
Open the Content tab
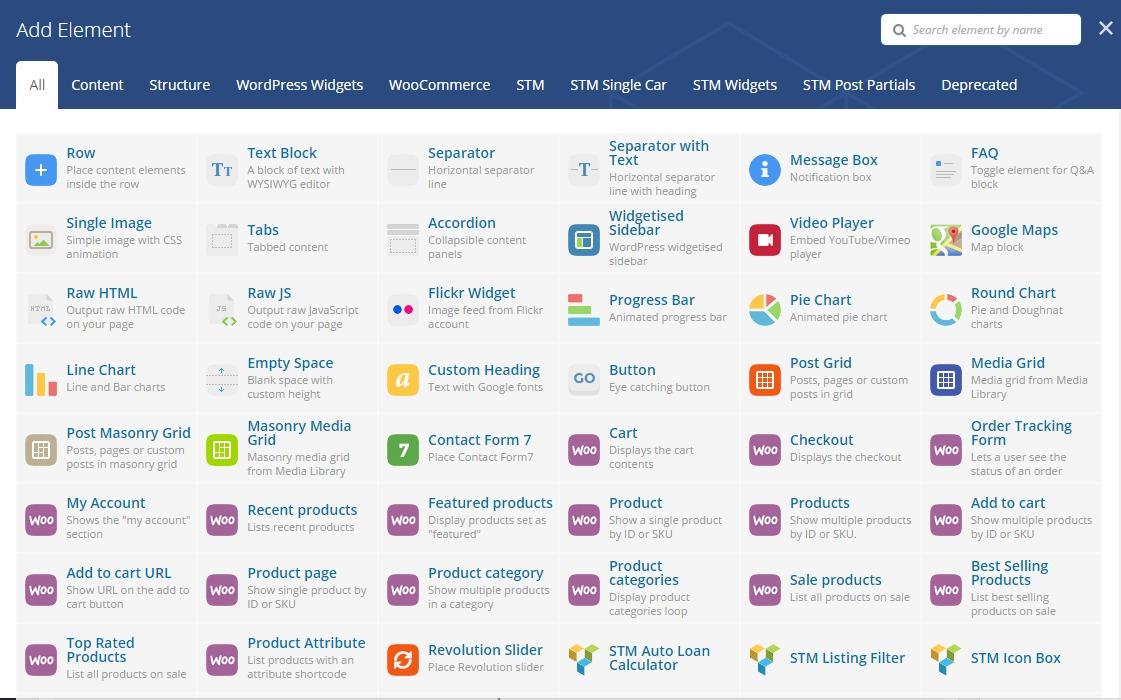97,85
